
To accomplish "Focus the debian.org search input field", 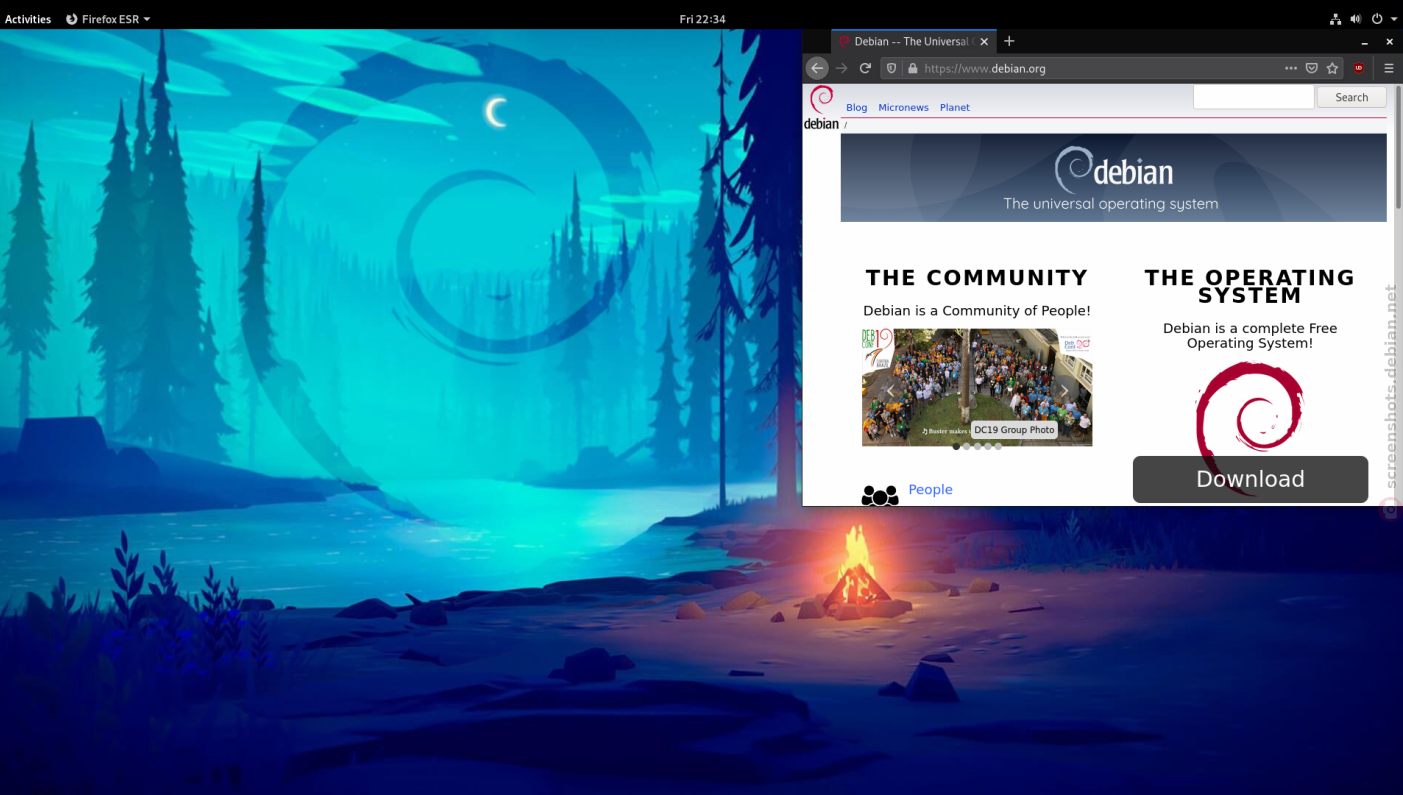I will click(x=1253, y=97).
